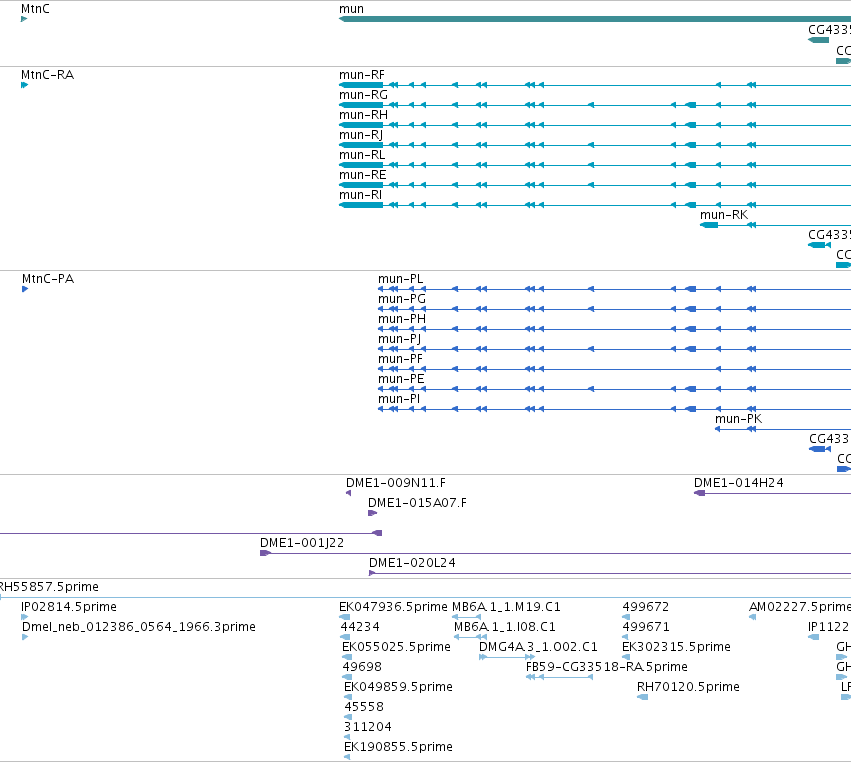Click the DME1-009N11.F clone label
The image size is (851, 762).
point(396,483)
